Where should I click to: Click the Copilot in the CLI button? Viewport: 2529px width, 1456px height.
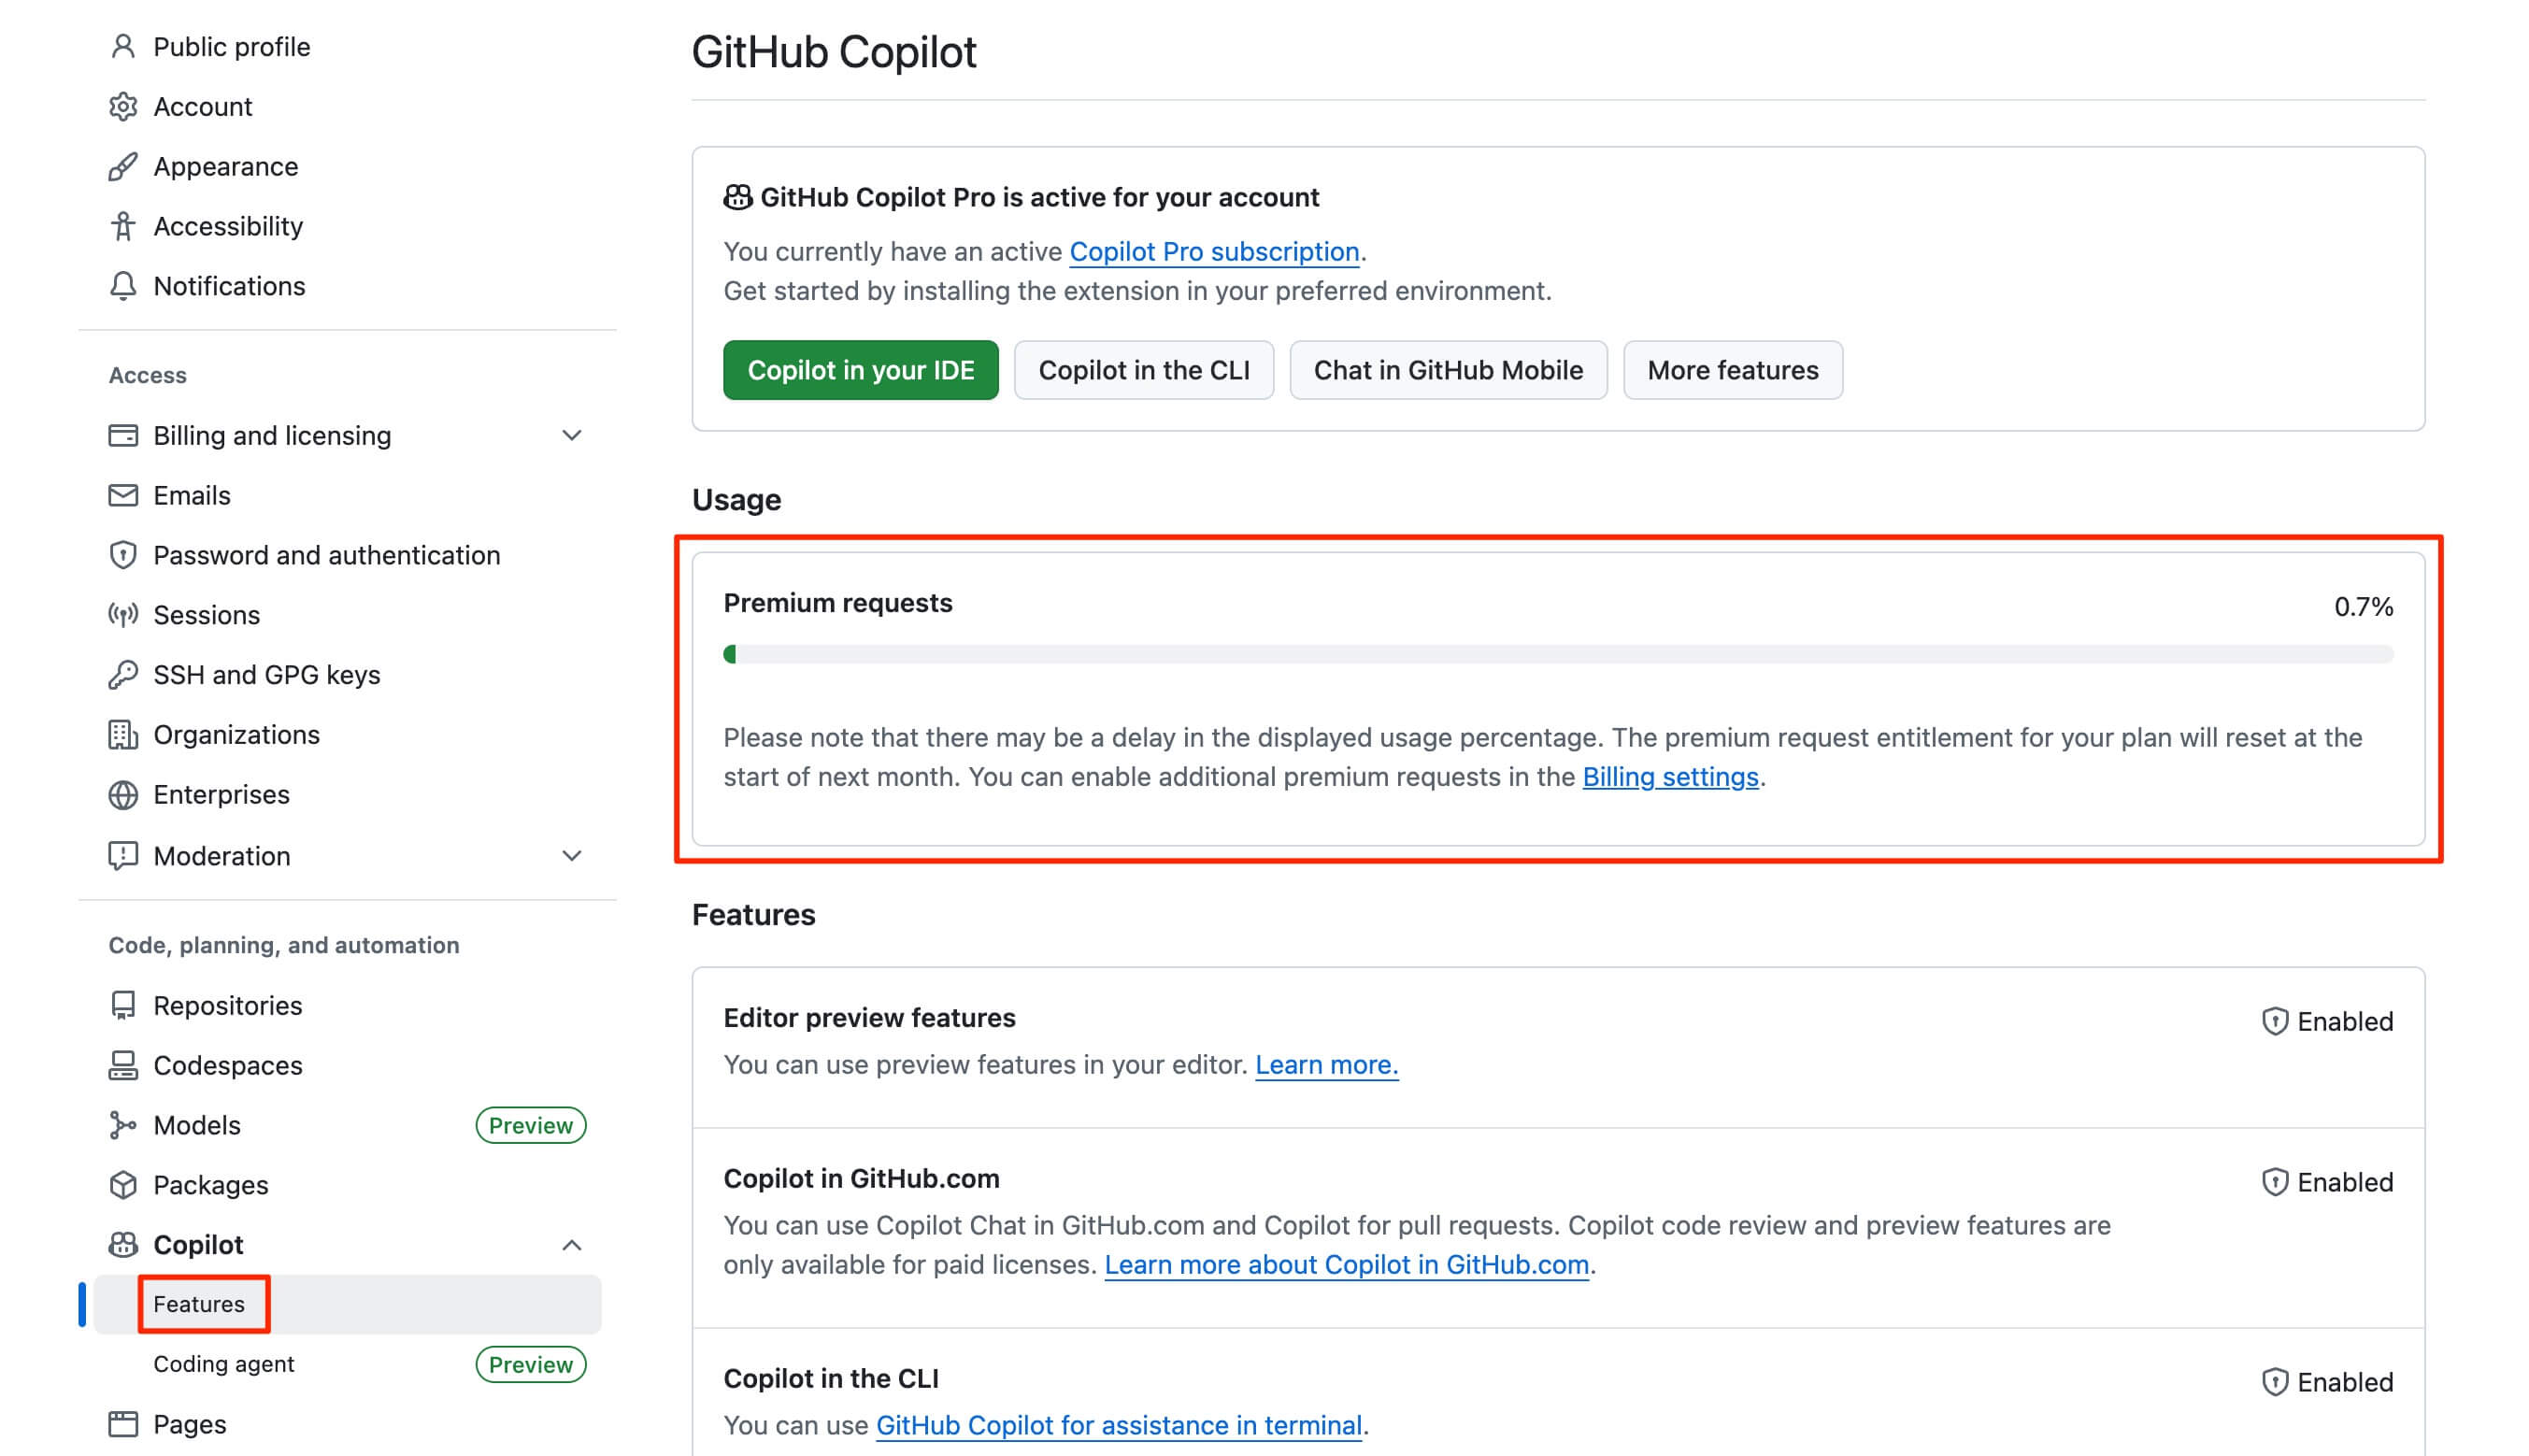pyautogui.click(x=1144, y=371)
